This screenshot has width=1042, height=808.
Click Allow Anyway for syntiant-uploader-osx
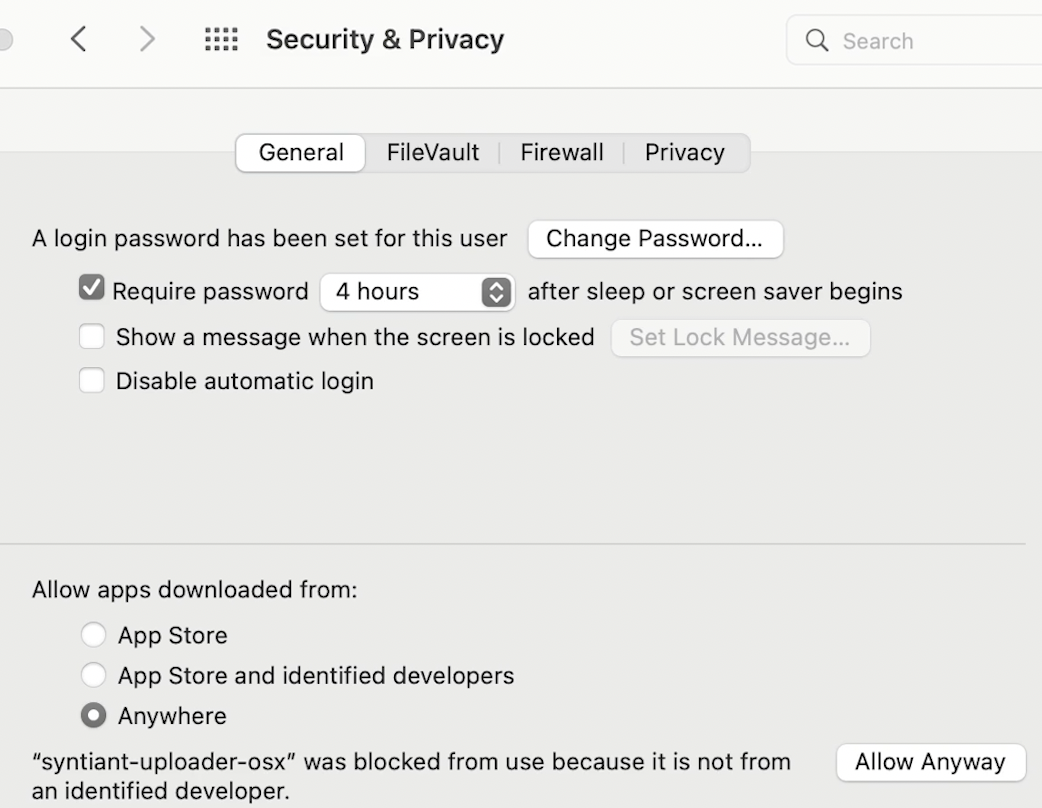point(930,762)
